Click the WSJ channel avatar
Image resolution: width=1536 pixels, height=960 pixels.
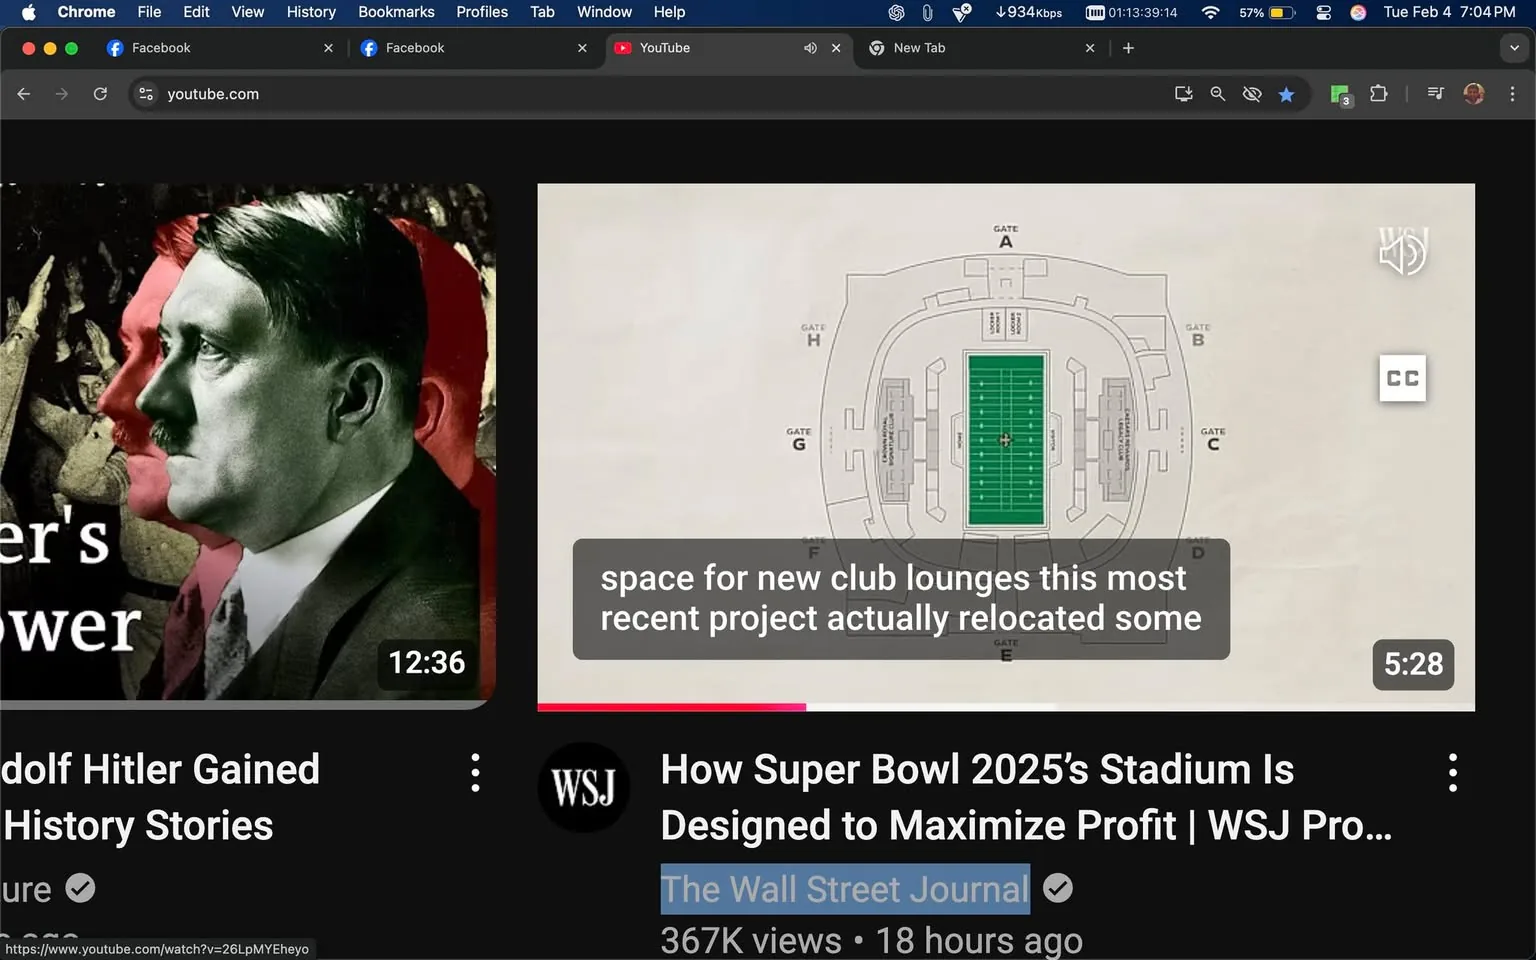583,788
